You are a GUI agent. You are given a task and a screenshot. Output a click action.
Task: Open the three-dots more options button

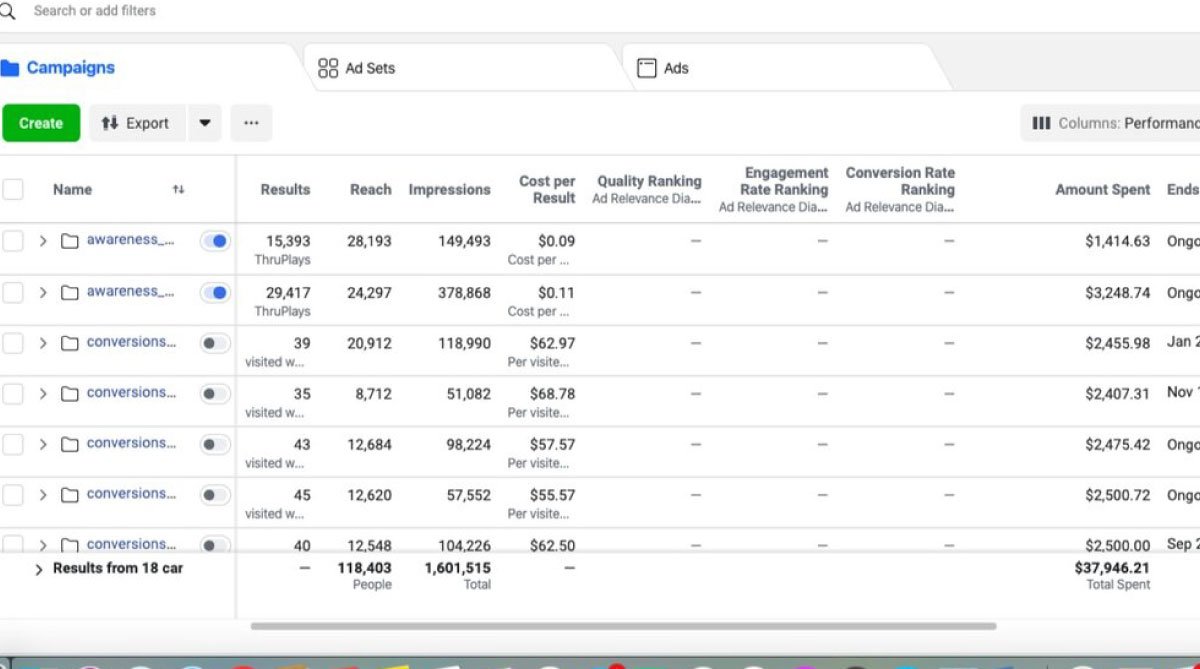251,123
